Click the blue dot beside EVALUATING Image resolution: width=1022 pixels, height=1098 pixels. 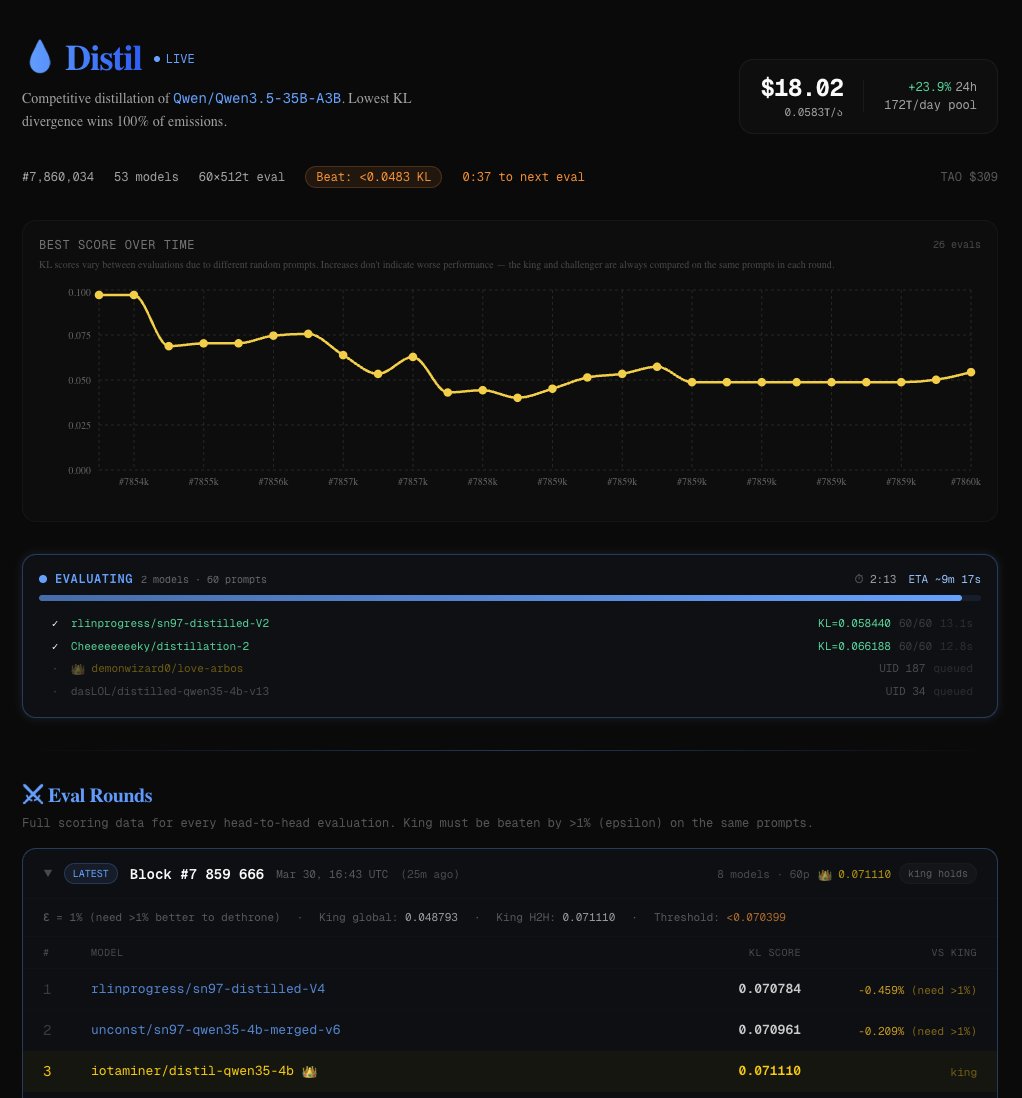click(x=43, y=579)
